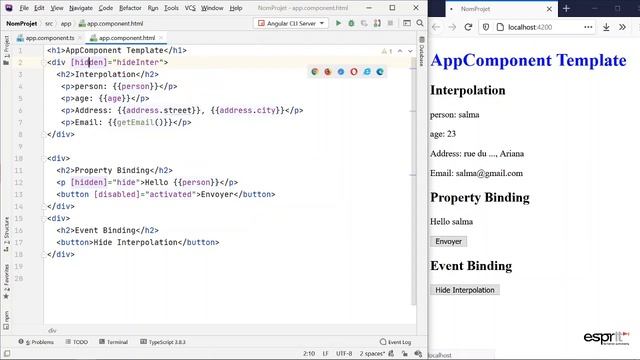Open the Favorites tool window
This screenshot has height=360, width=640.
6,281
